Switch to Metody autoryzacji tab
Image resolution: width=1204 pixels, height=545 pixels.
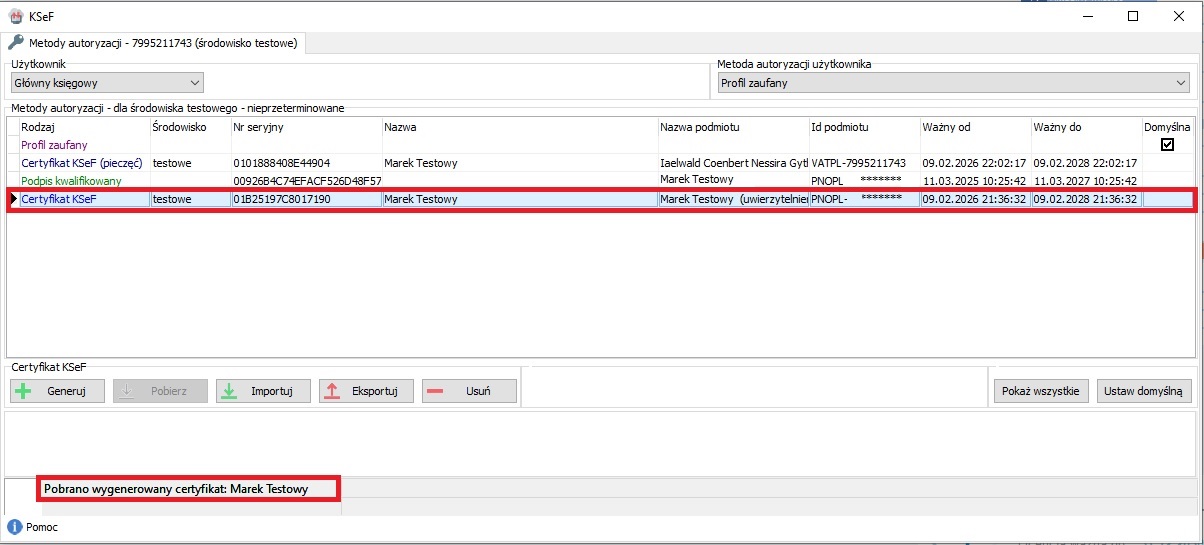point(155,43)
